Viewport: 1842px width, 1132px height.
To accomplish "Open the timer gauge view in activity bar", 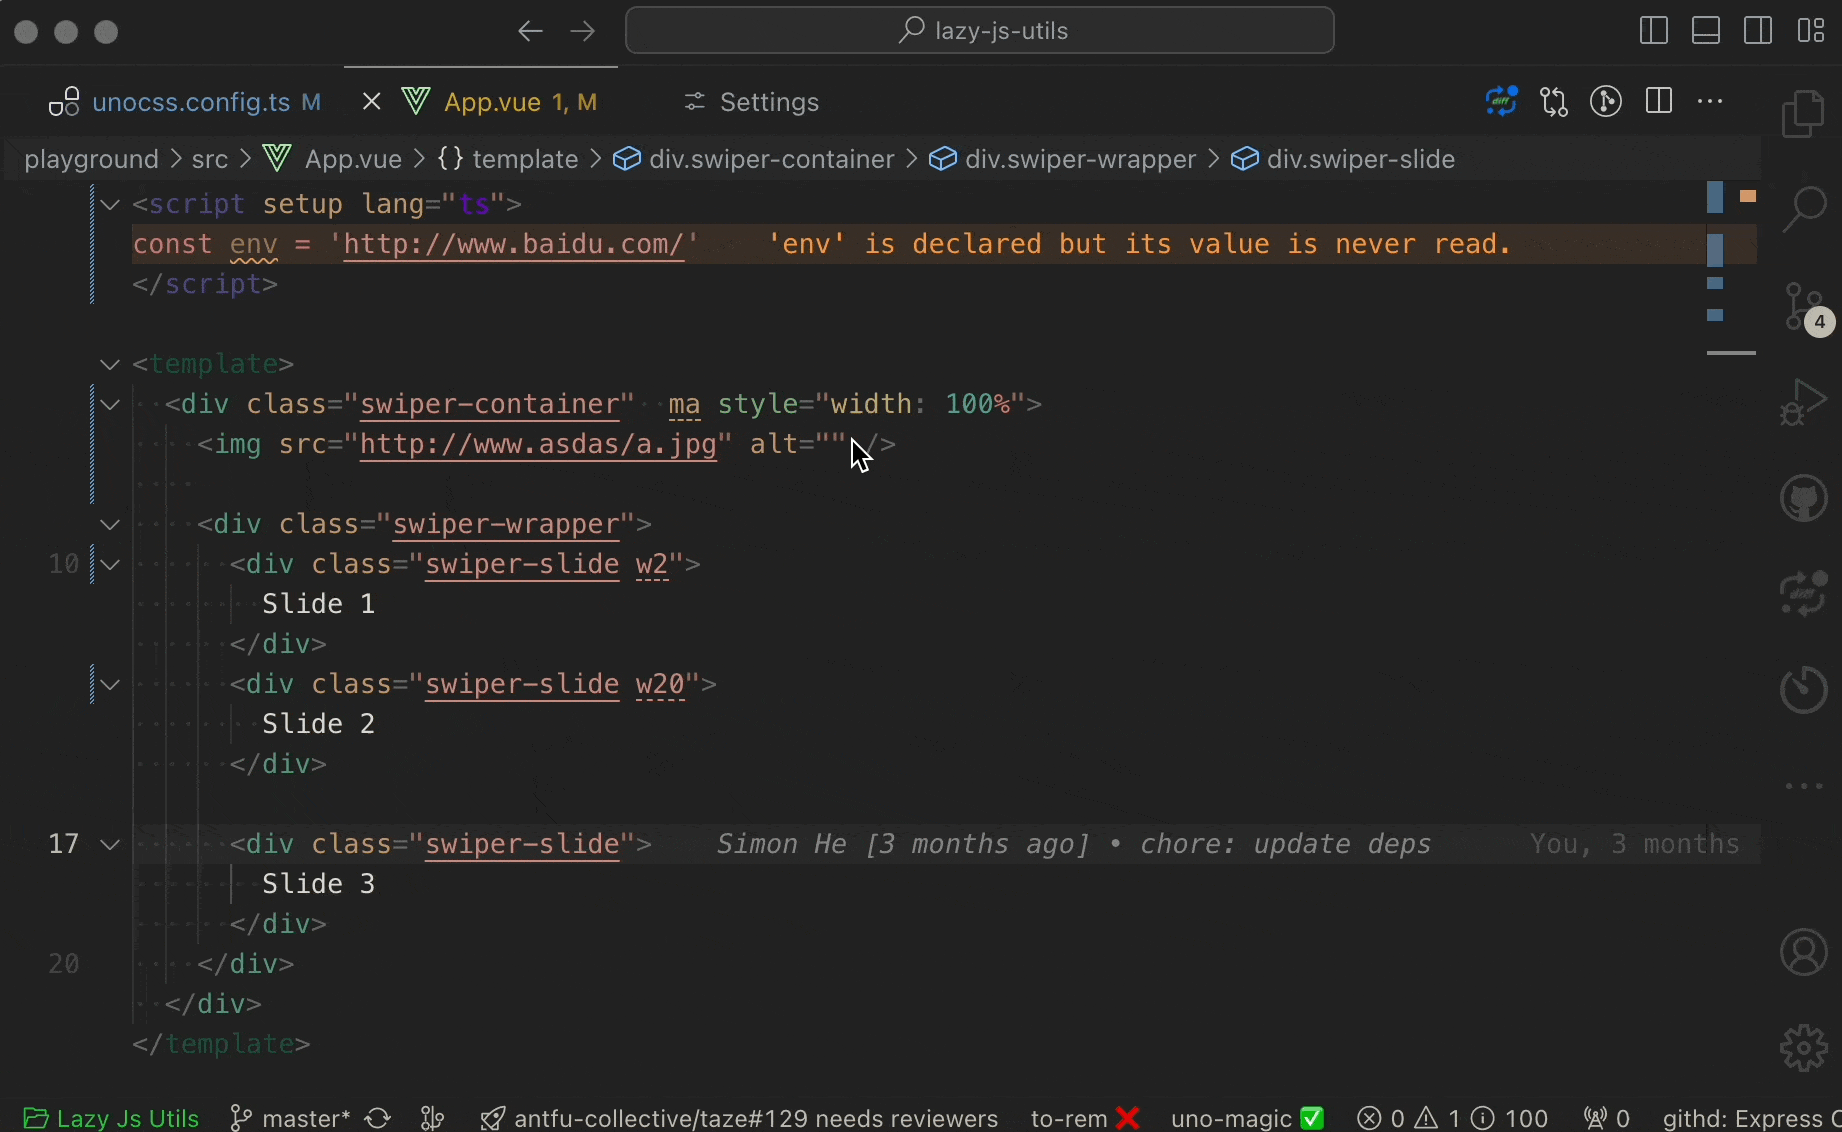I will pos(1804,689).
